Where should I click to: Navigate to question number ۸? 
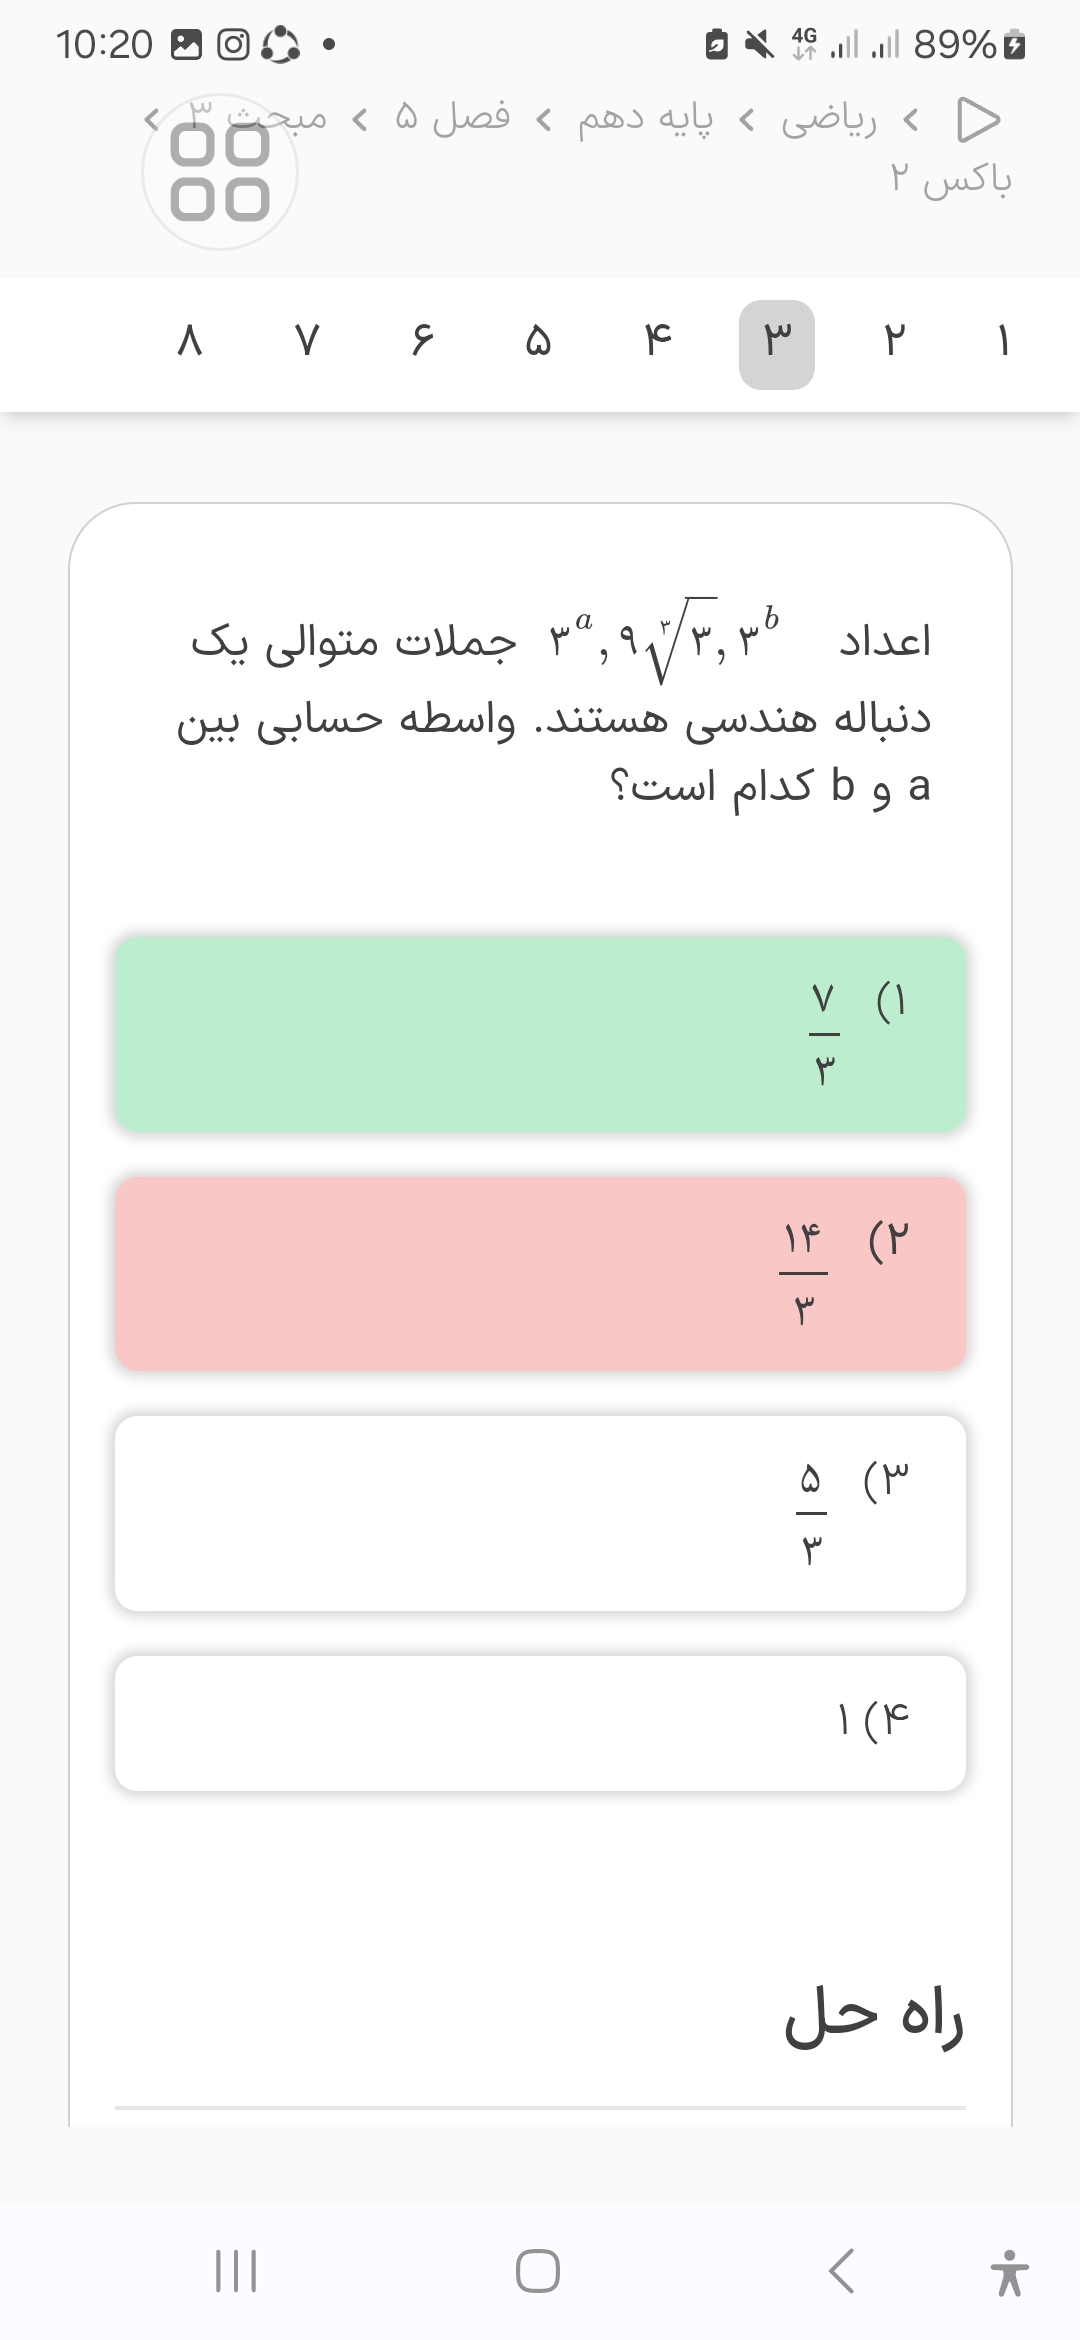[x=190, y=343]
